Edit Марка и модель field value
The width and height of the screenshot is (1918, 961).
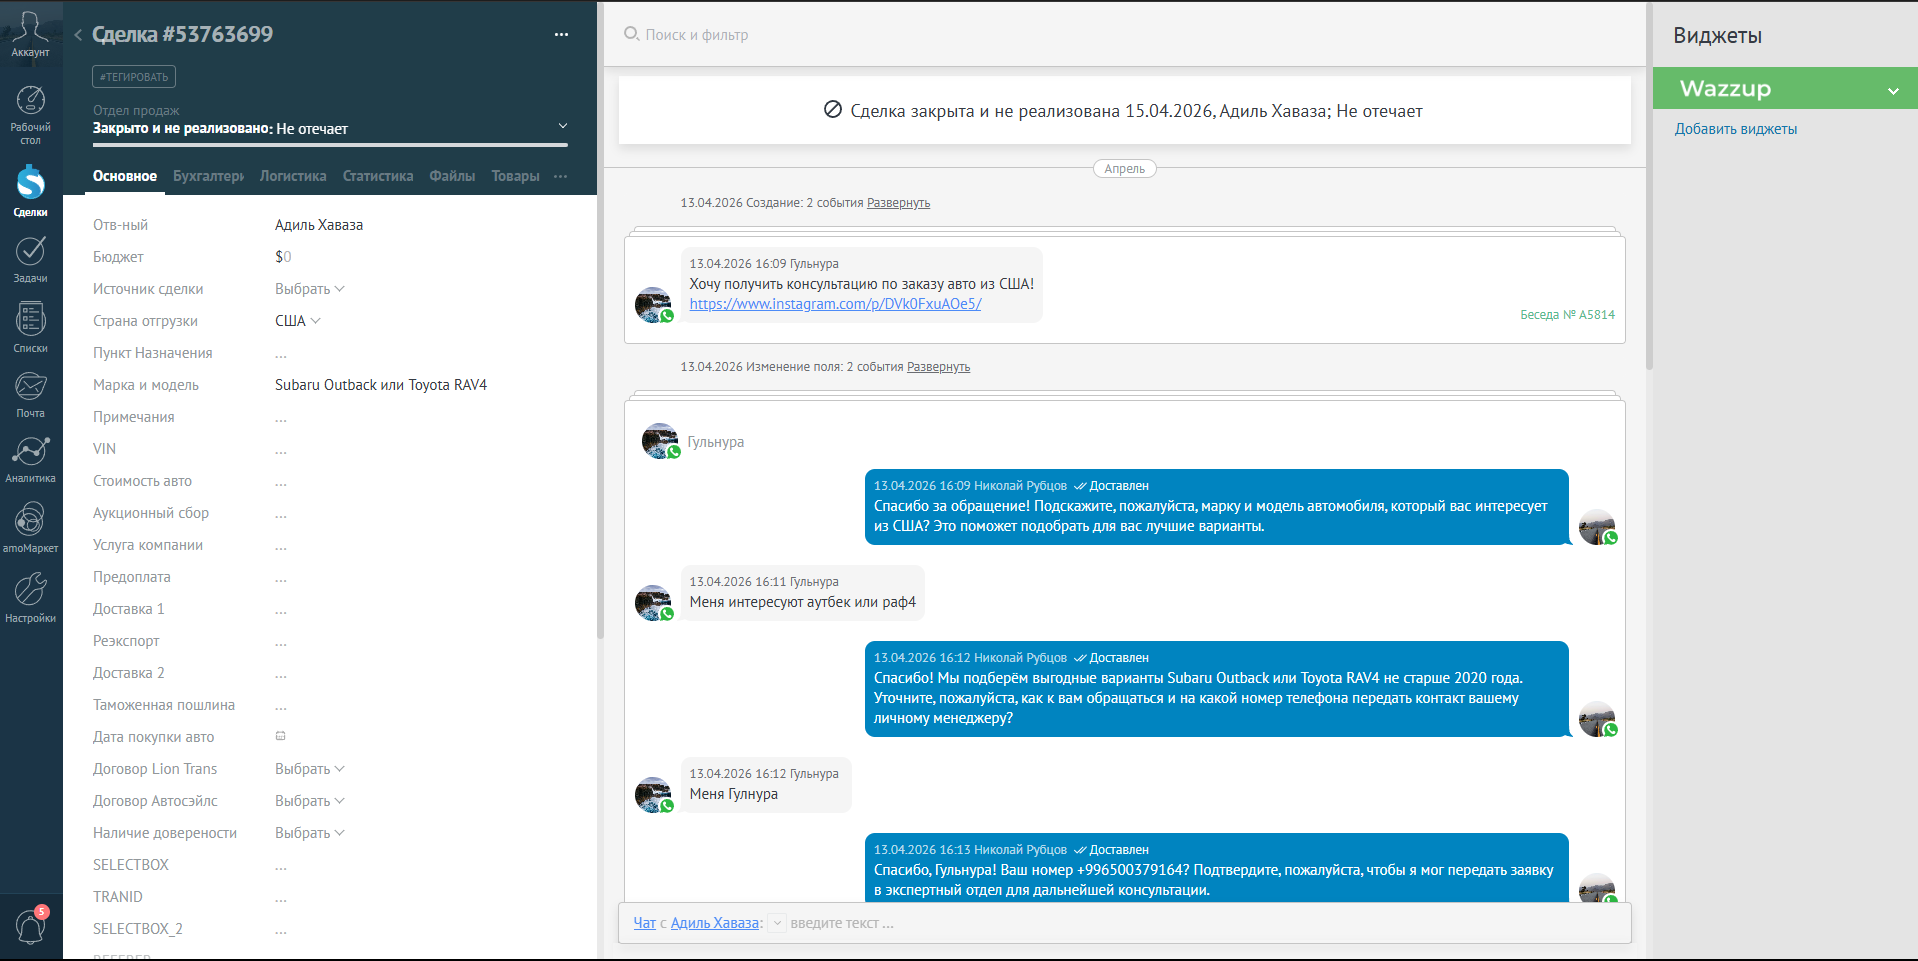(381, 385)
